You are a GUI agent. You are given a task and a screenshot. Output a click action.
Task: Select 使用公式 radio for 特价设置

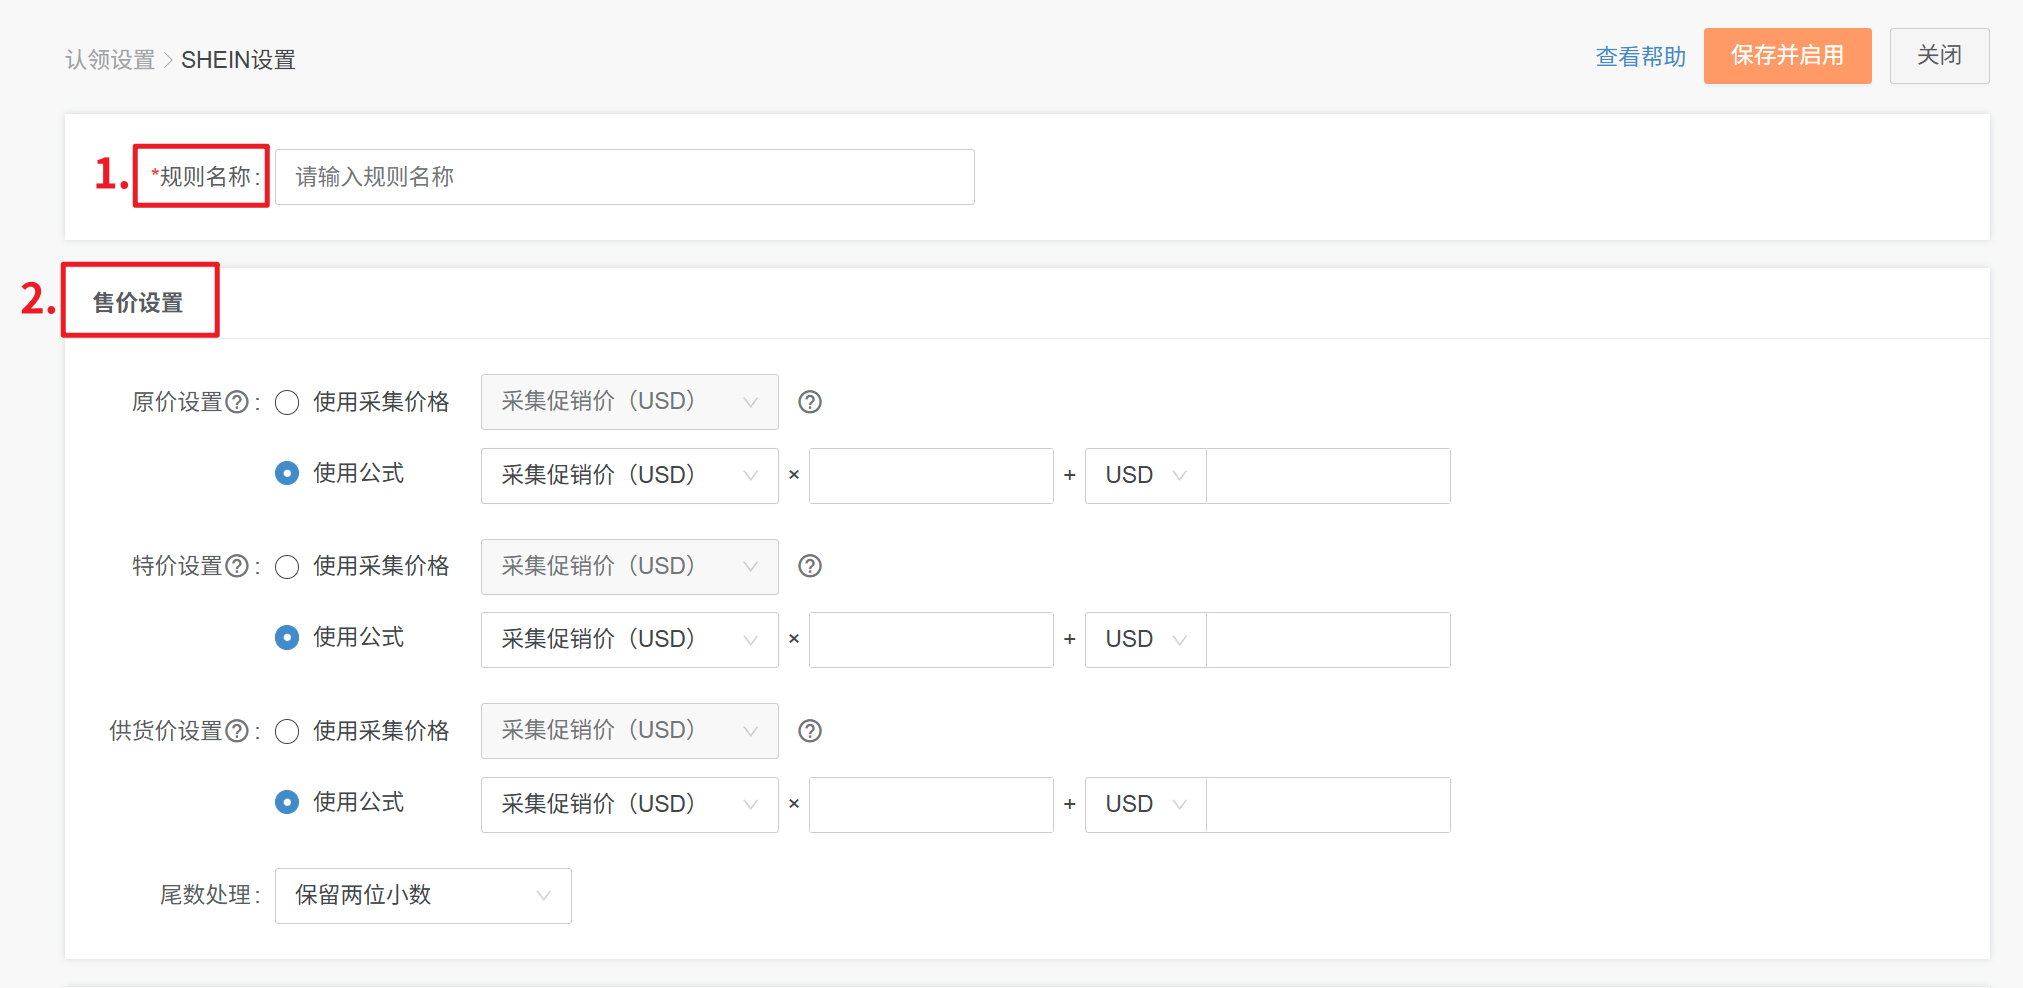tap(287, 638)
